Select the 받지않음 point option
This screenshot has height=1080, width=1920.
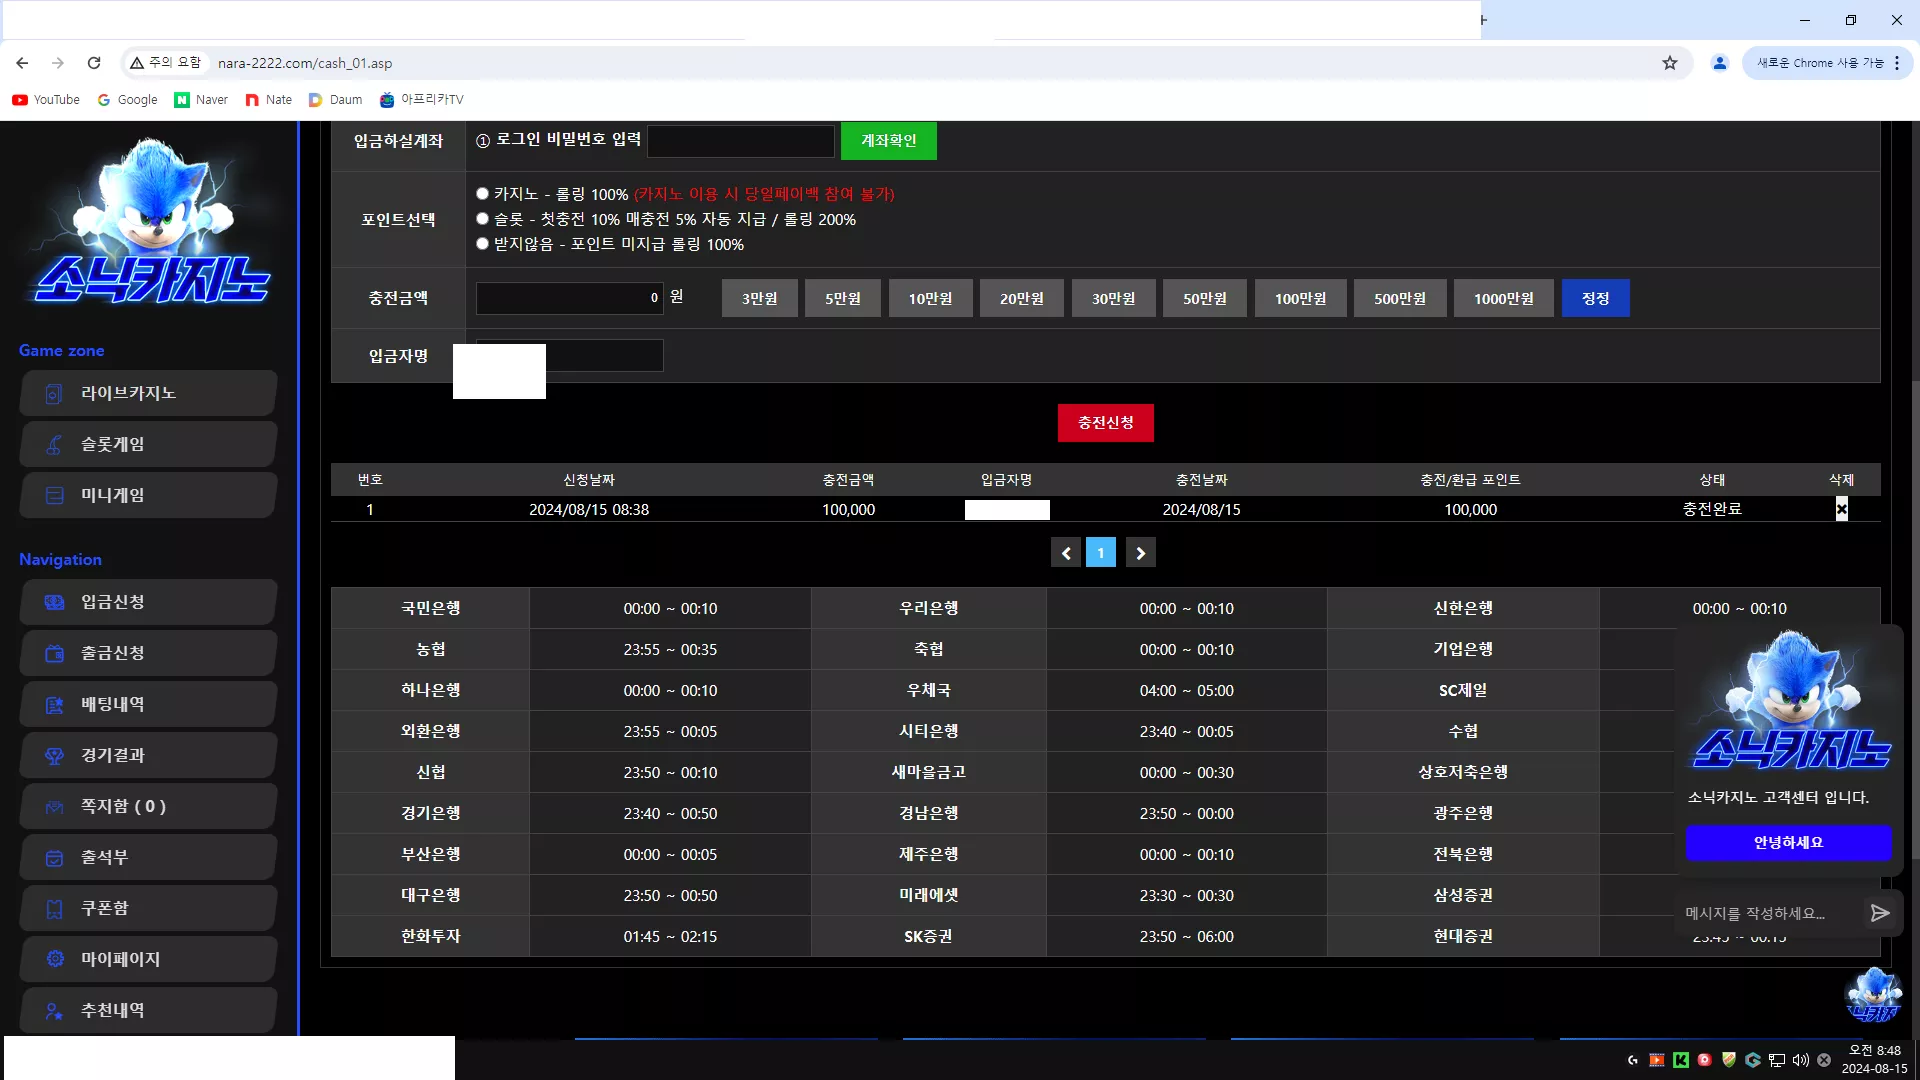tap(482, 244)
